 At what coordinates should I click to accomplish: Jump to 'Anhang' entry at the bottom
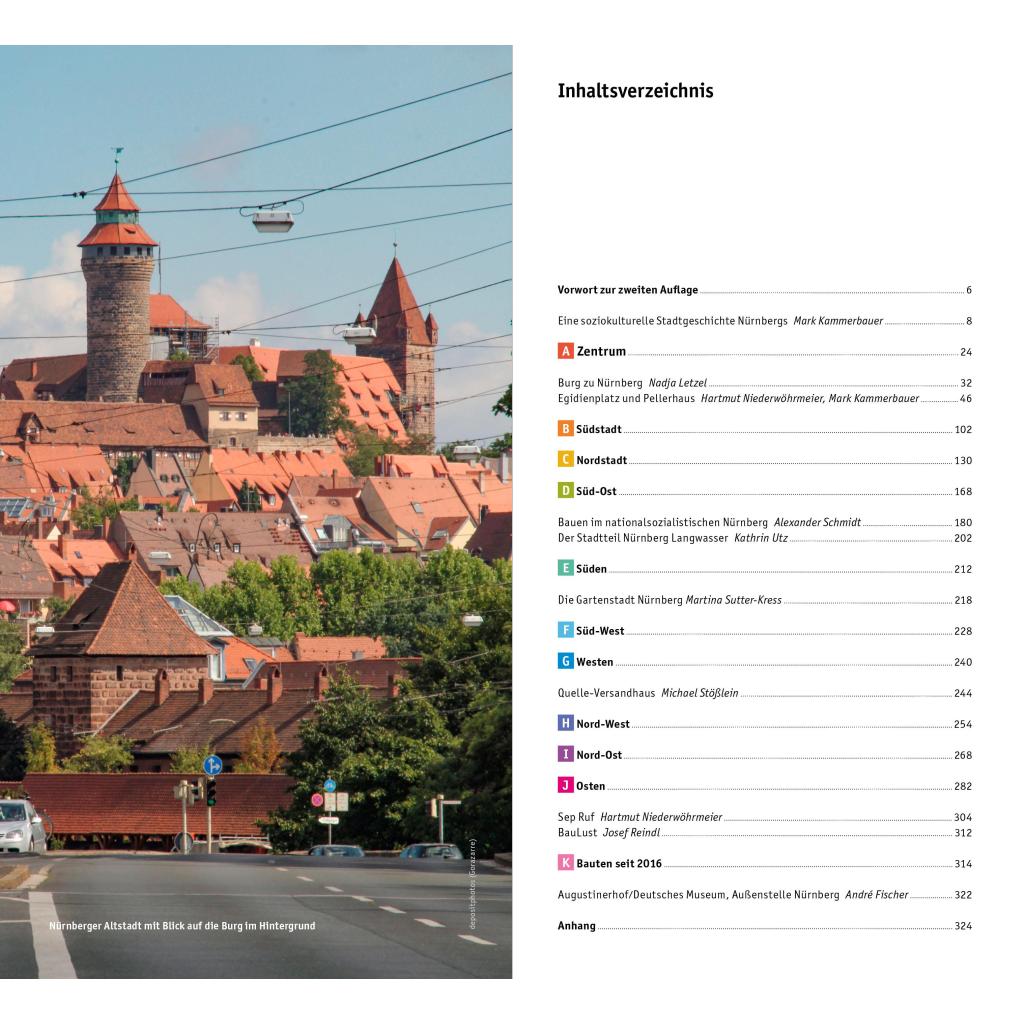(576, 926)
